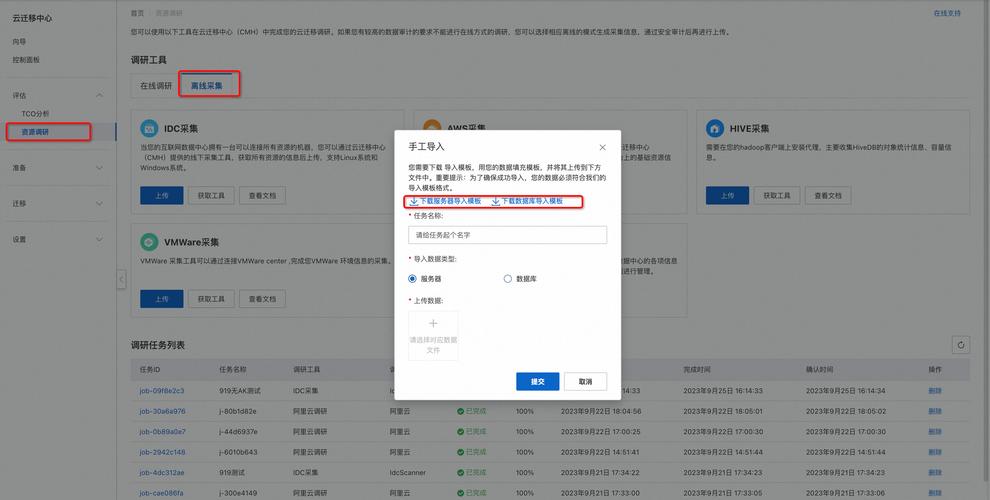Click 上传 on the IDC采集 card
Screen dimensions: 990x500
162,196
